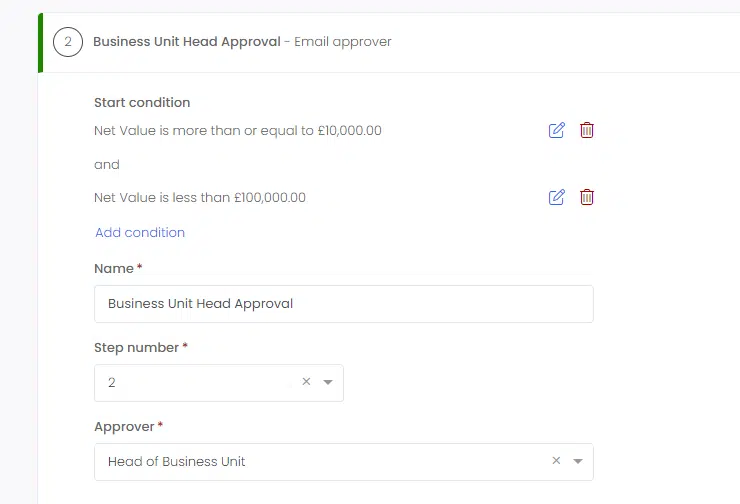Delete the more than or equal condition

pyautogui.click(x=587, y=130)
